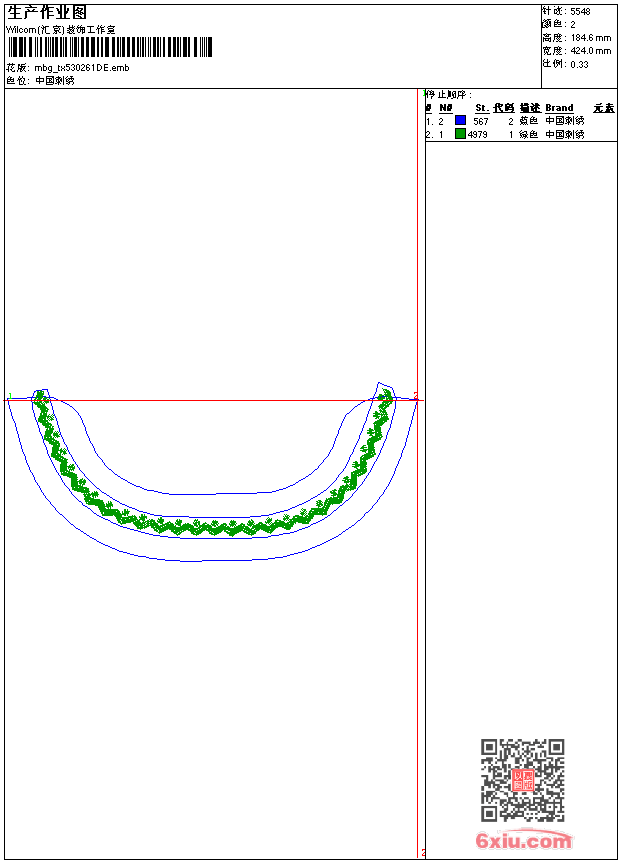Select the row with 4979 stitches
This screenshot has height=860, width=620.
pyautogui.click(x=520, y=134)
